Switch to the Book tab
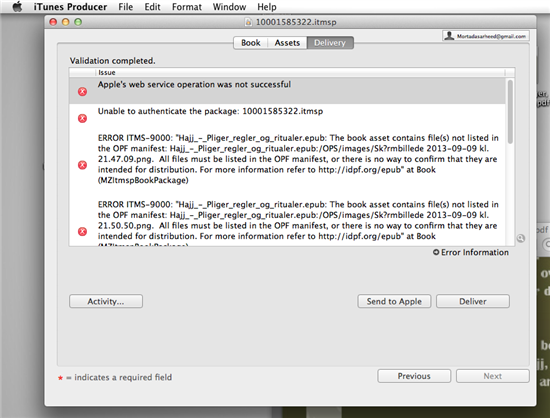 (251, 43)
